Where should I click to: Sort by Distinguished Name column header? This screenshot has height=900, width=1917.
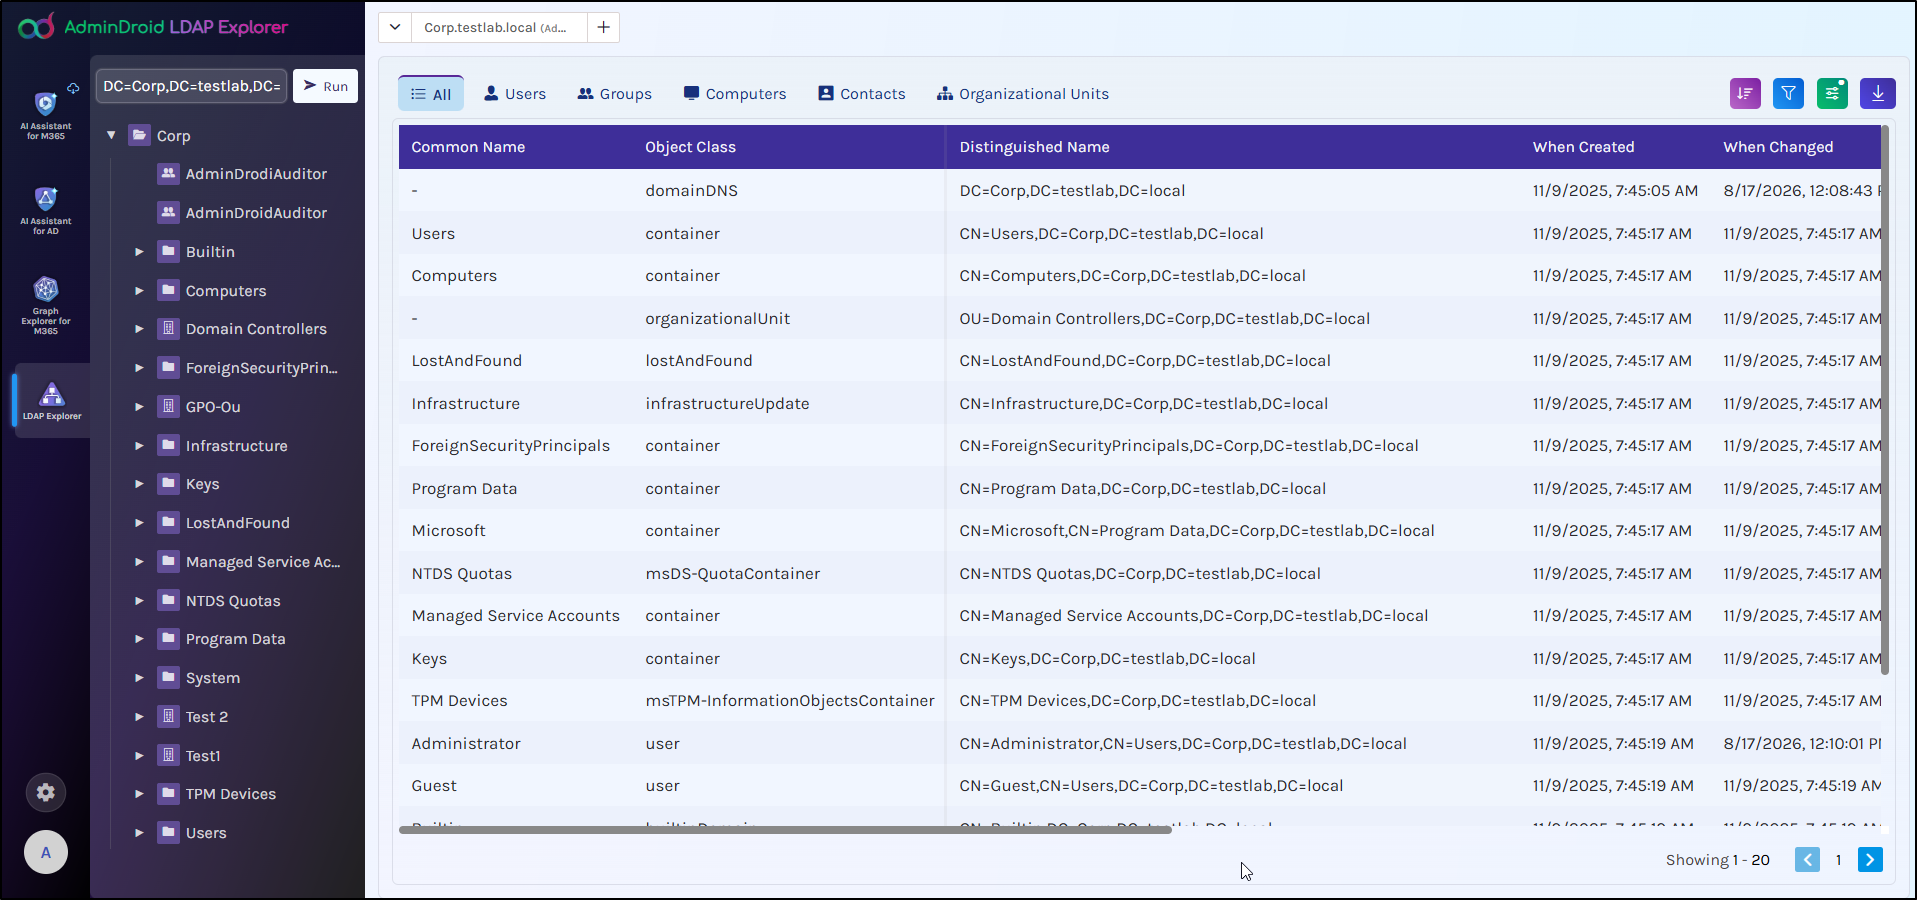1034,147
